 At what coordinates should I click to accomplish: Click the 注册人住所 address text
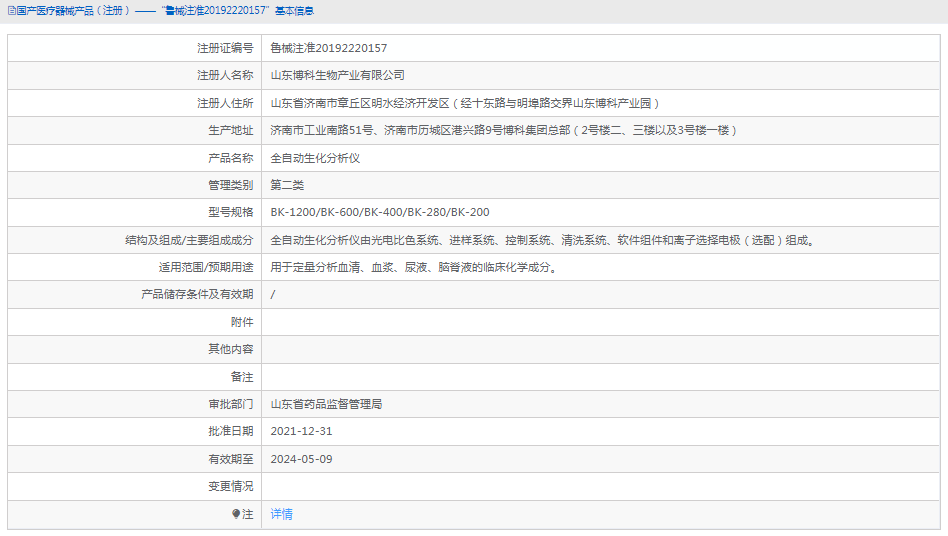(x=465, y=103)
